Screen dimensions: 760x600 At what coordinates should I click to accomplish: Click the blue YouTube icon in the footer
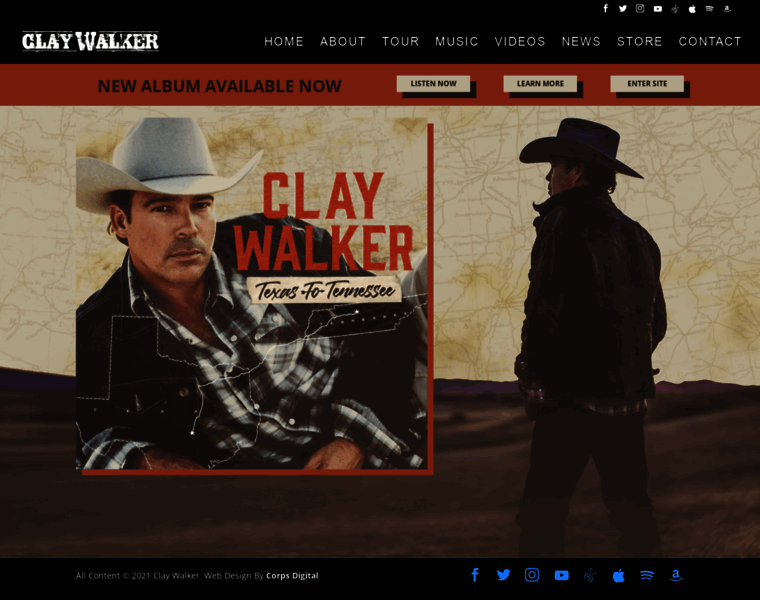[x=561, y=575]
